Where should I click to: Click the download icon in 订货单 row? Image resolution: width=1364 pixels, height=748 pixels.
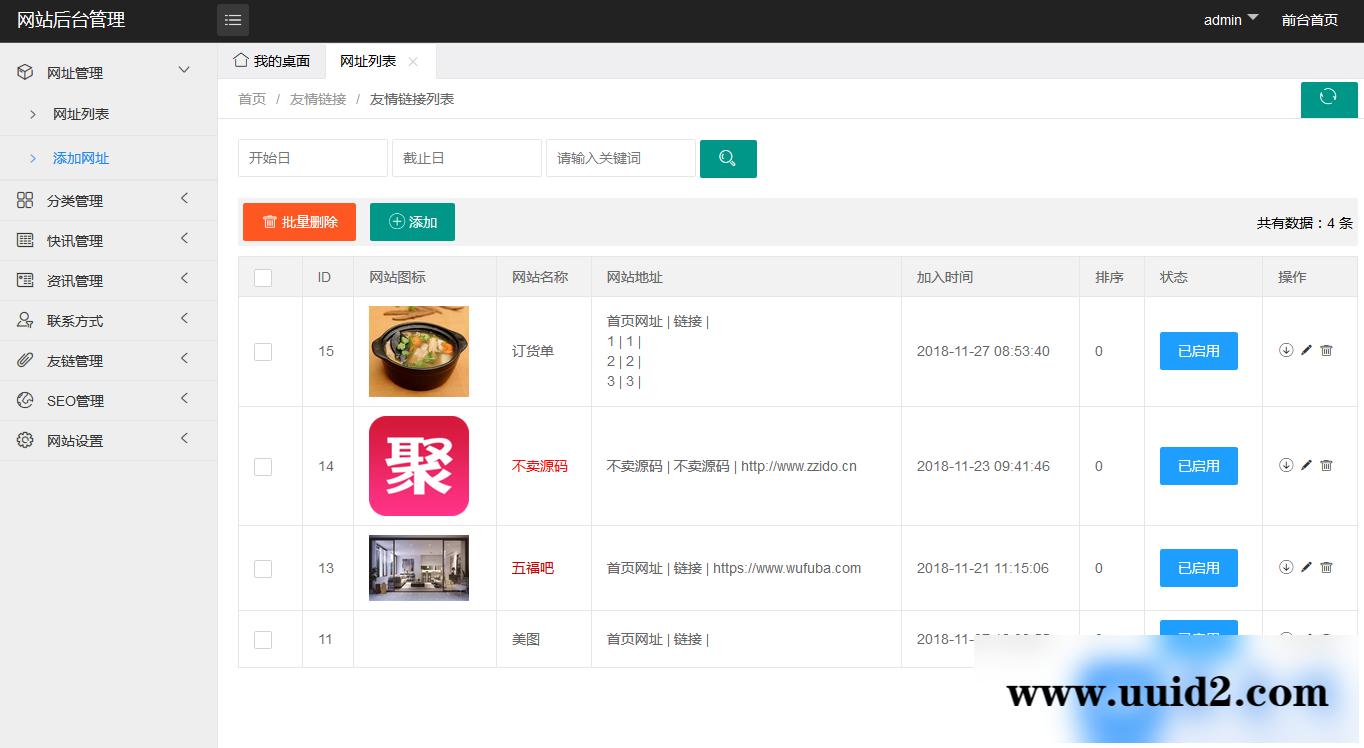pos(1286,350)
